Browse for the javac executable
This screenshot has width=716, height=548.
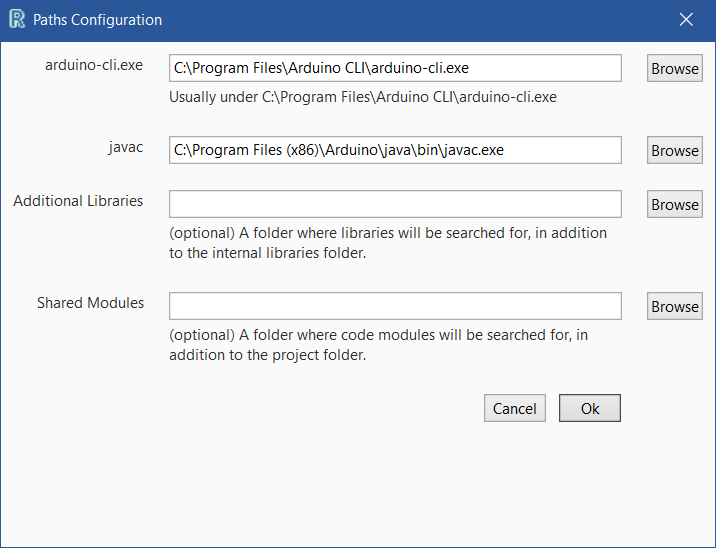point(675,150)
